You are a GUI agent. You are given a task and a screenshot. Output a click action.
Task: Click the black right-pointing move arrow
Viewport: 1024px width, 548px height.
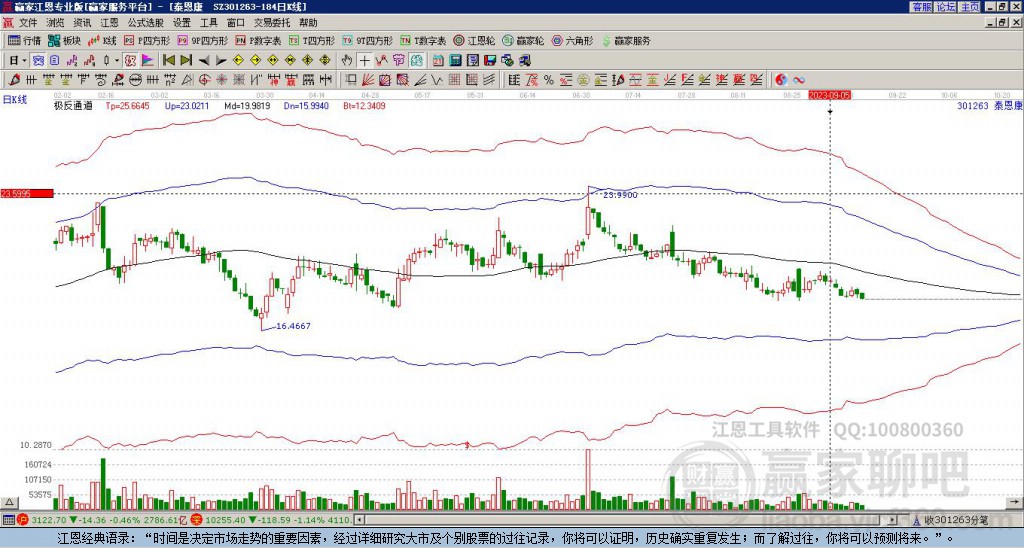coord(221,61)
